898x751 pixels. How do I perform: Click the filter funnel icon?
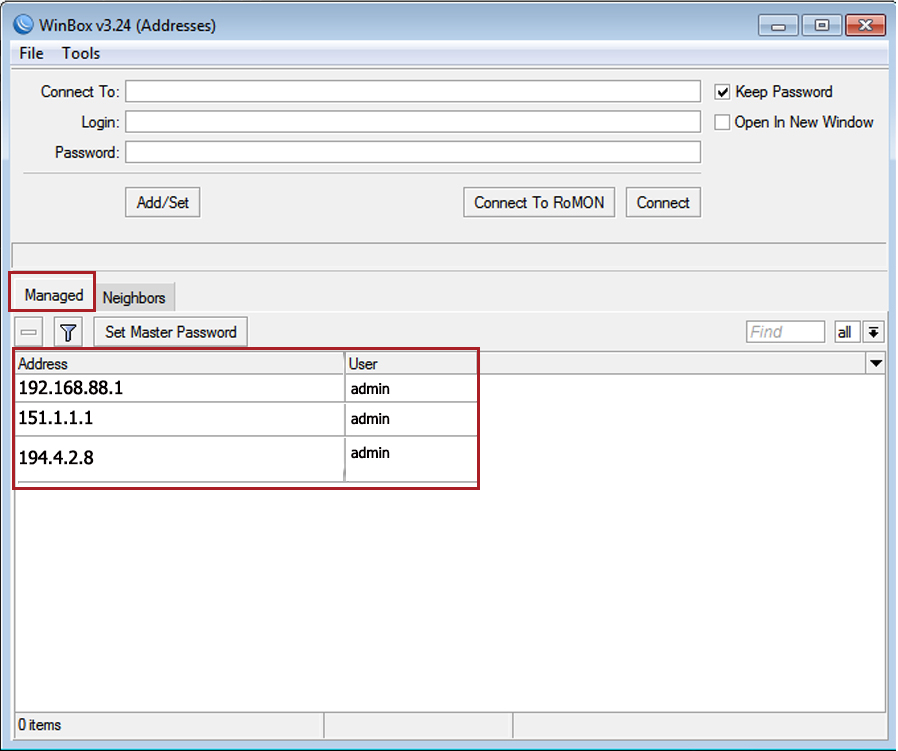click(x=68, y=332)
